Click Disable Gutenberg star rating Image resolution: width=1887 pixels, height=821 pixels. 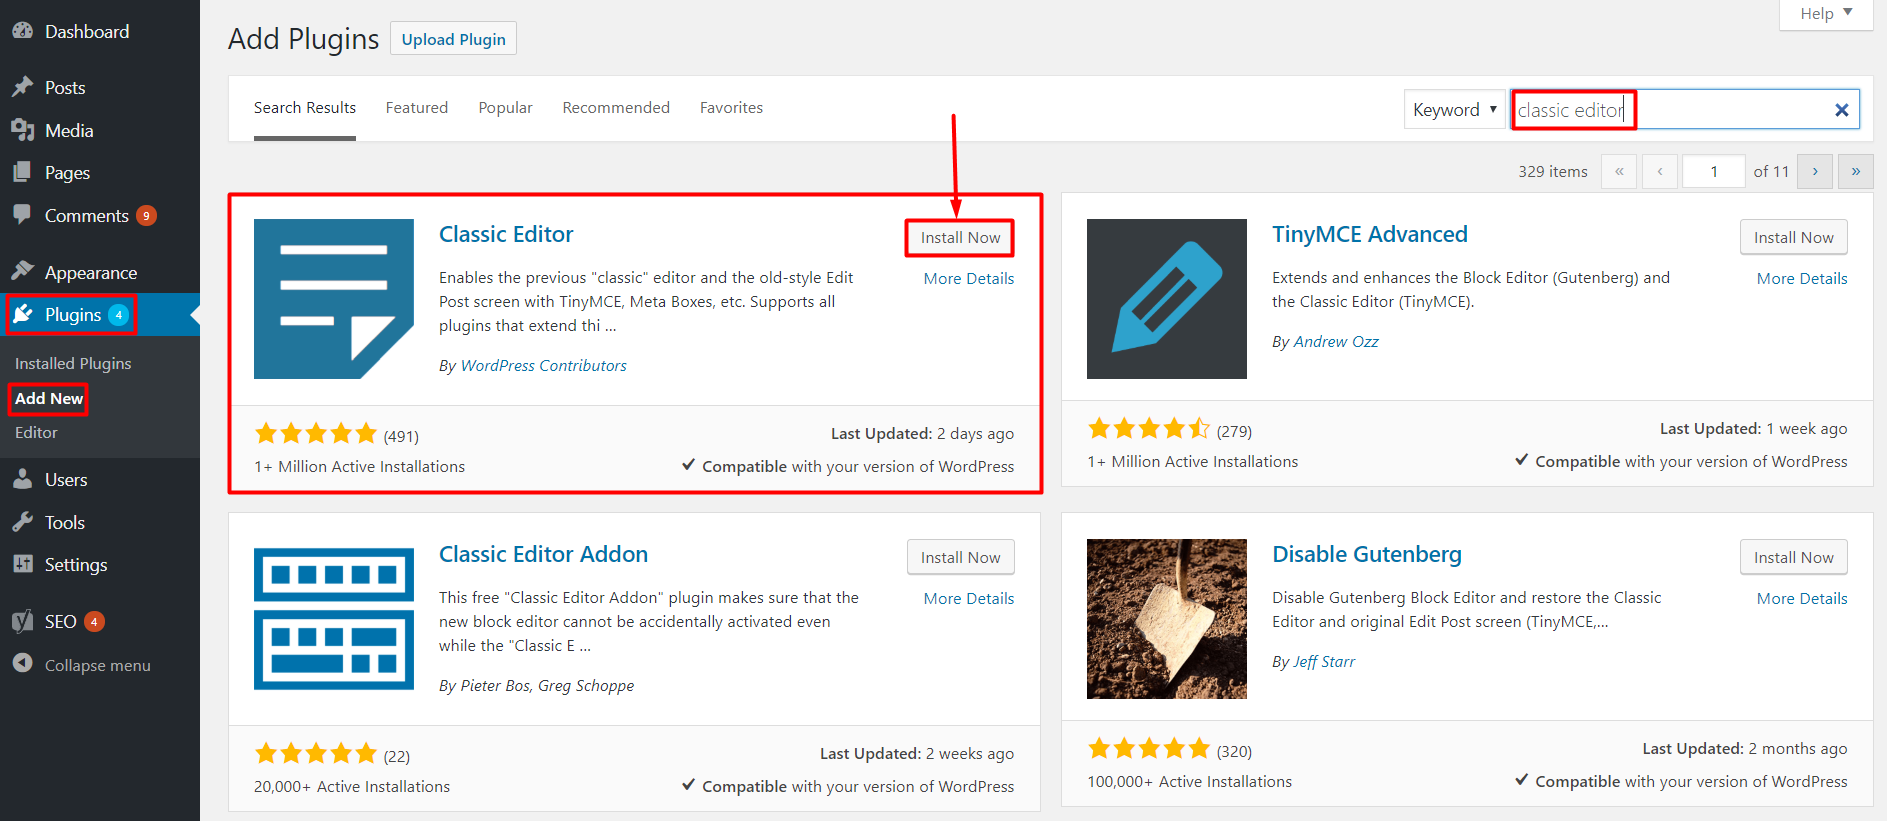pyautogui.click(x=1149, y=749)
